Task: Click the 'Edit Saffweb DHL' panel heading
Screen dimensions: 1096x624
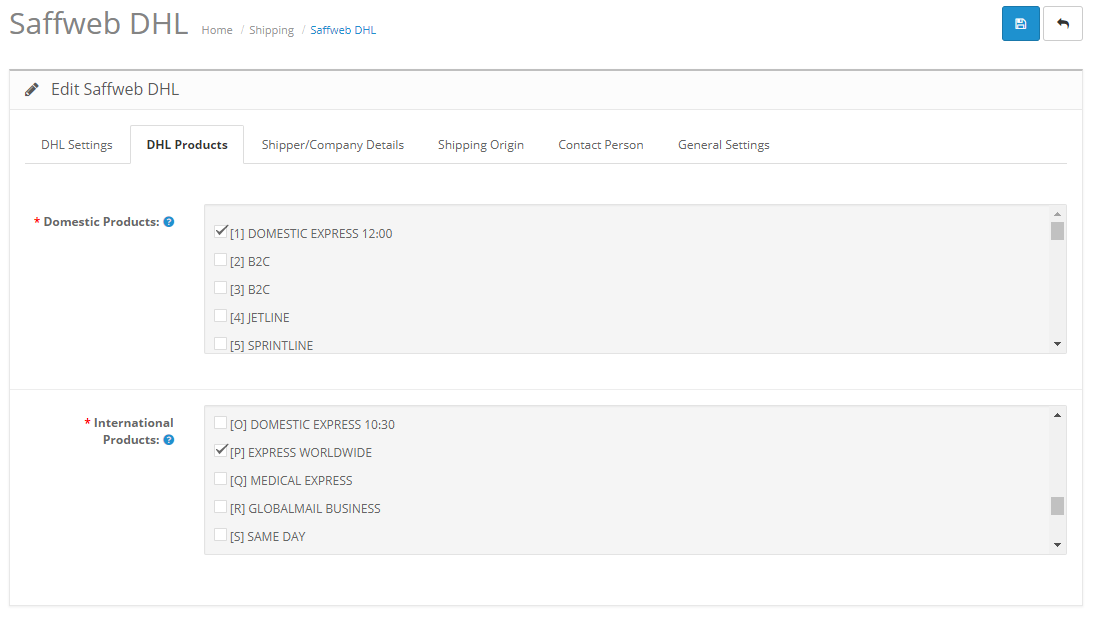Action: [115, 89]
